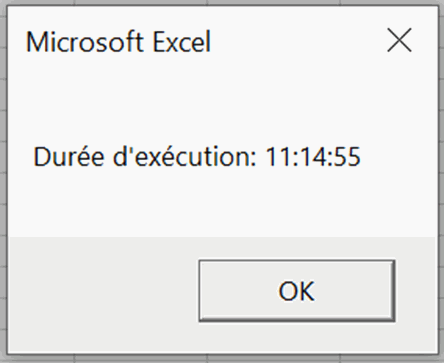The image size is (444, 363).
Task: Click the word Excel in the title
Action: (182, 42)
